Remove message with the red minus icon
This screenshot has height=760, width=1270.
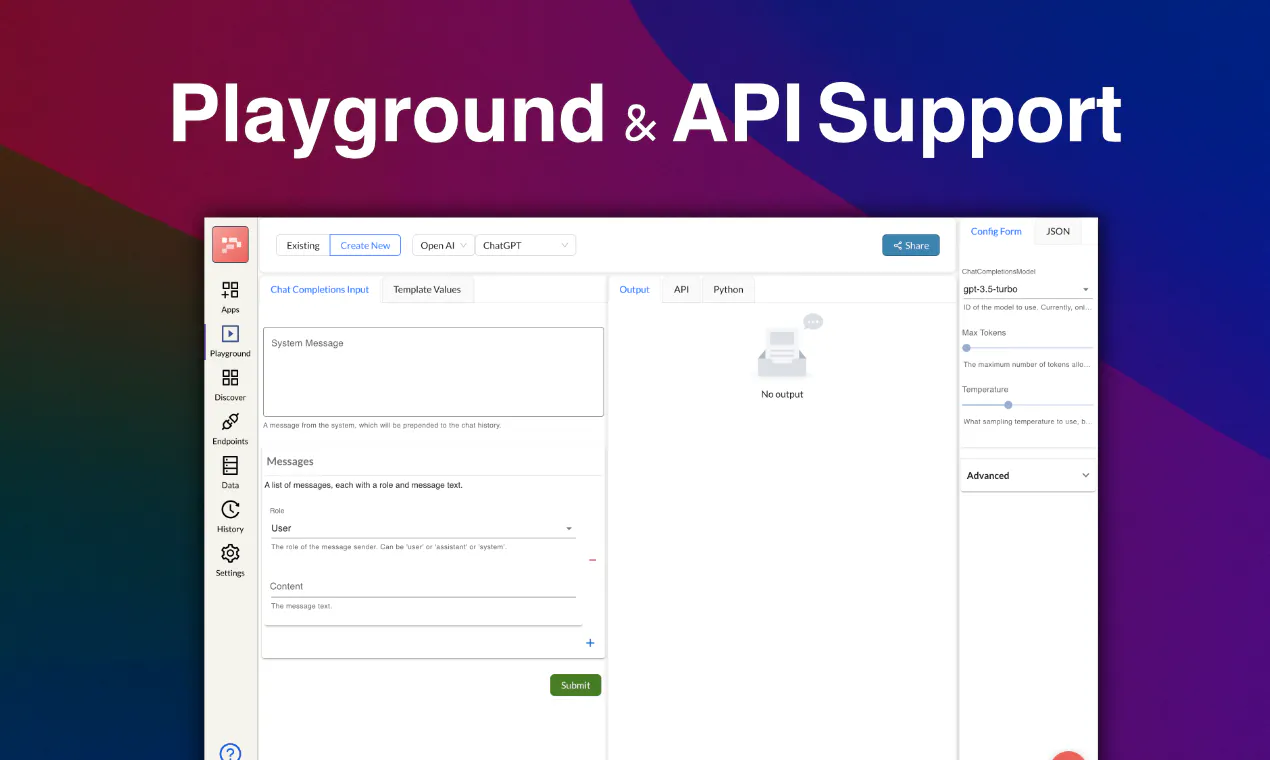point(592,560)
